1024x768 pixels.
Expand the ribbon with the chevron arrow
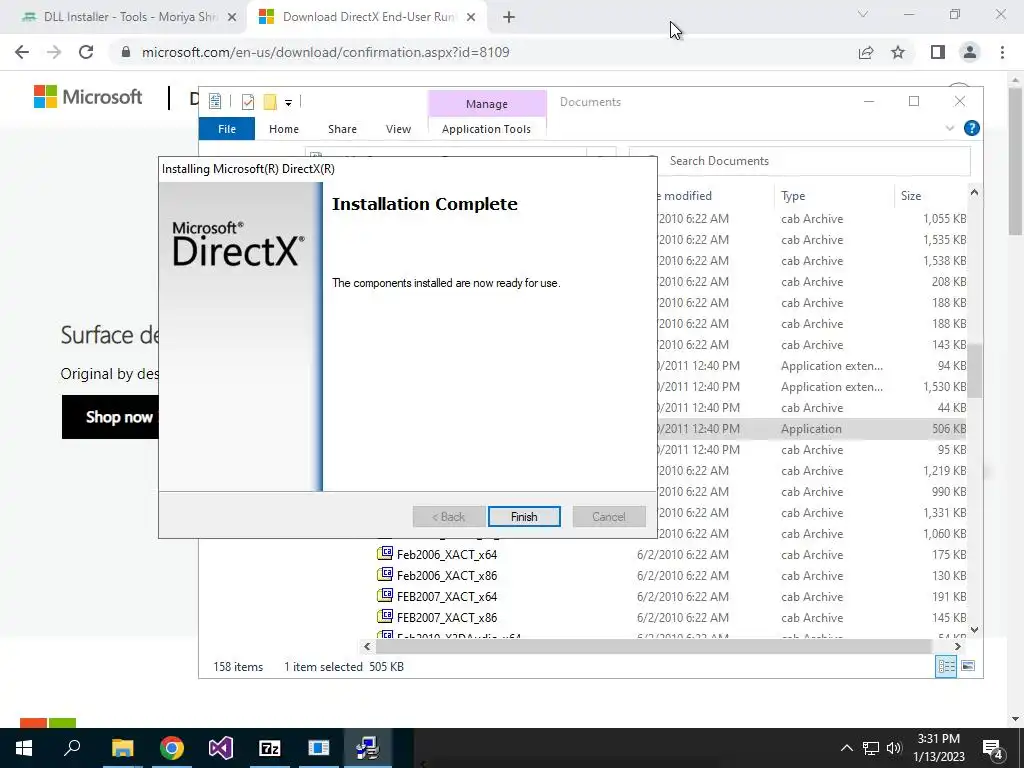tap(950, 128)
